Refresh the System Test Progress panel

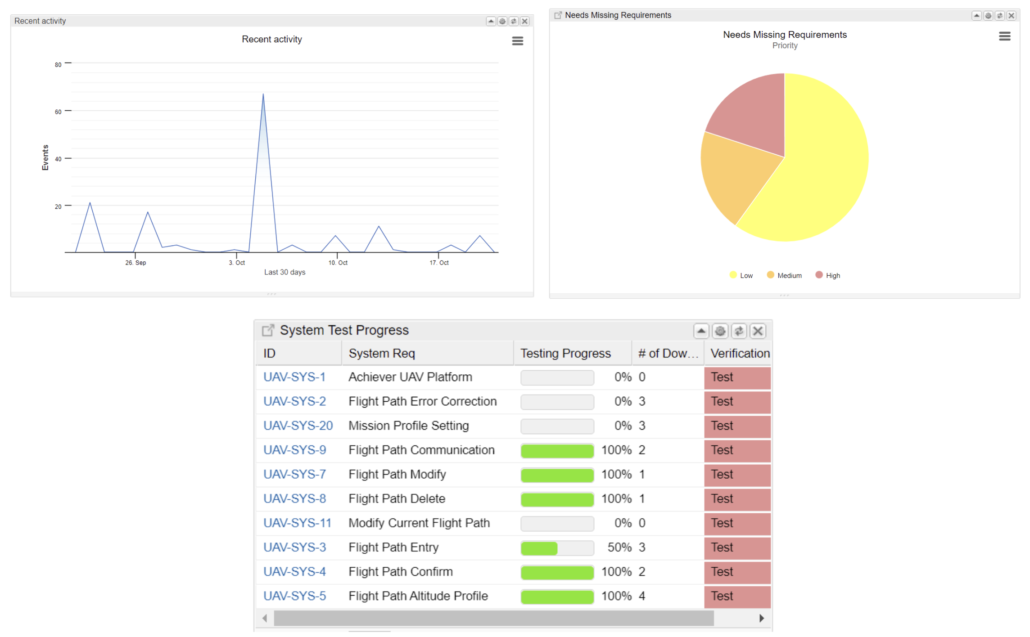(739, 331)
